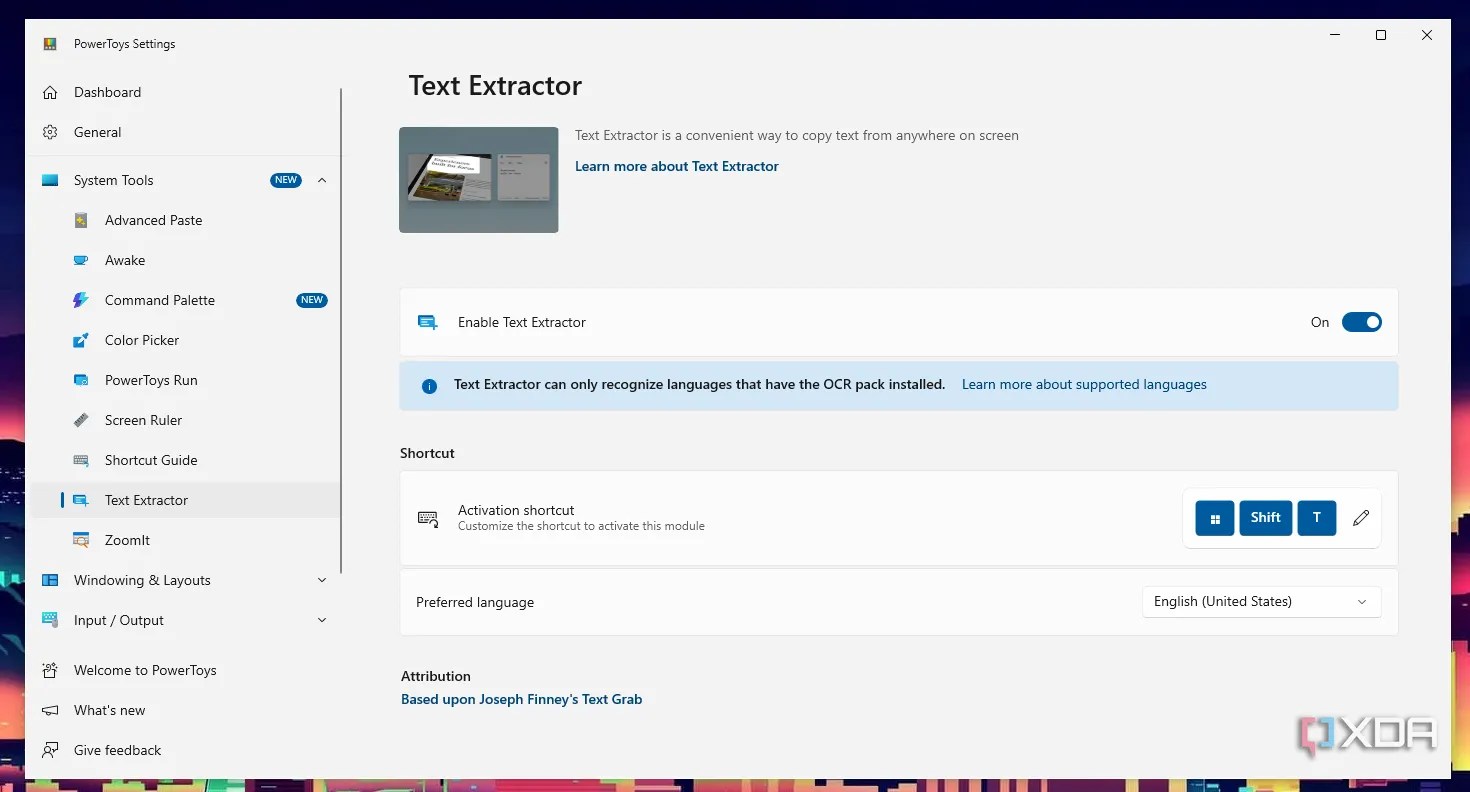Open Learn more about Text Extractor link

point(677,166)
